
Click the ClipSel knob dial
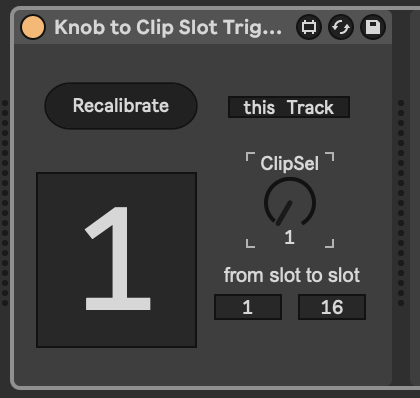pyautogui.click(x=290, y=202)
